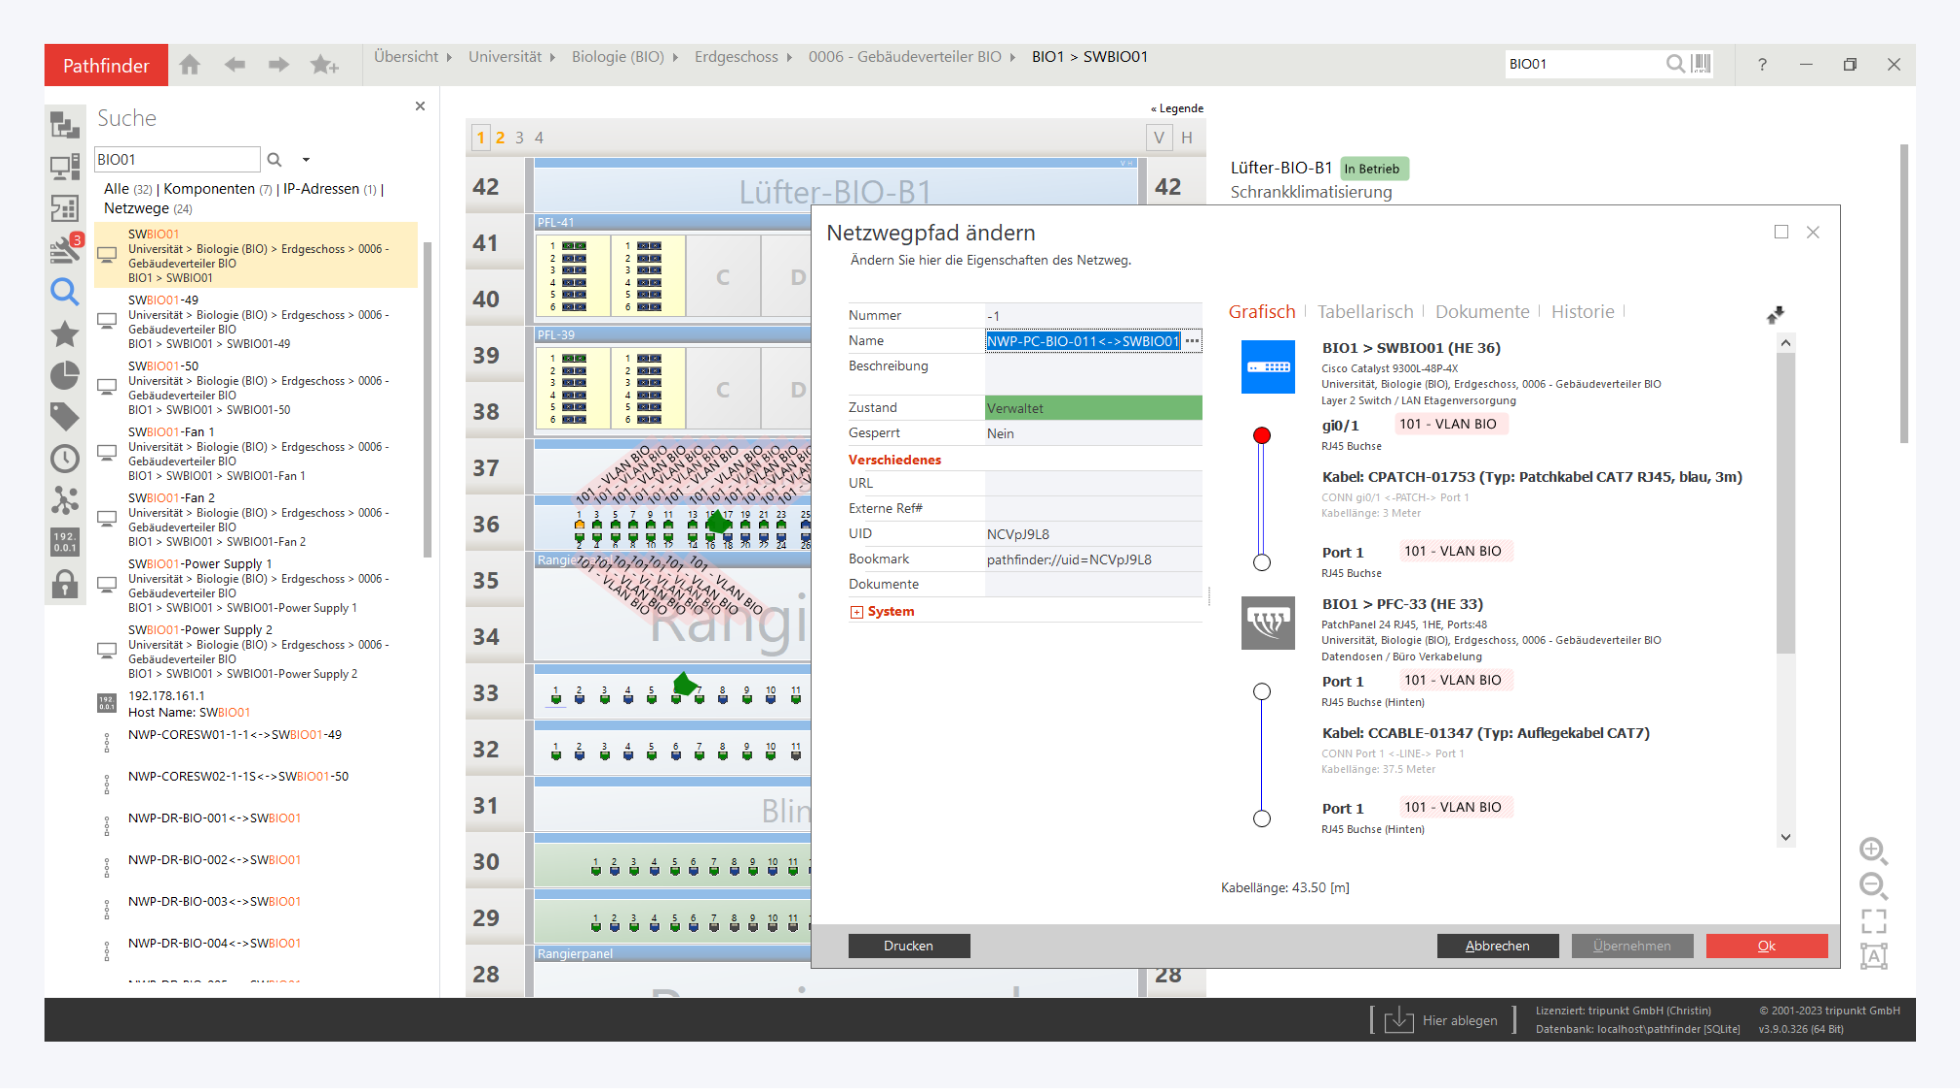Image resolution: width=1960 pixels, height=1089 pixels.
Task: Click the green Verwaltet Zustand field
Action: click(1092, 408)
